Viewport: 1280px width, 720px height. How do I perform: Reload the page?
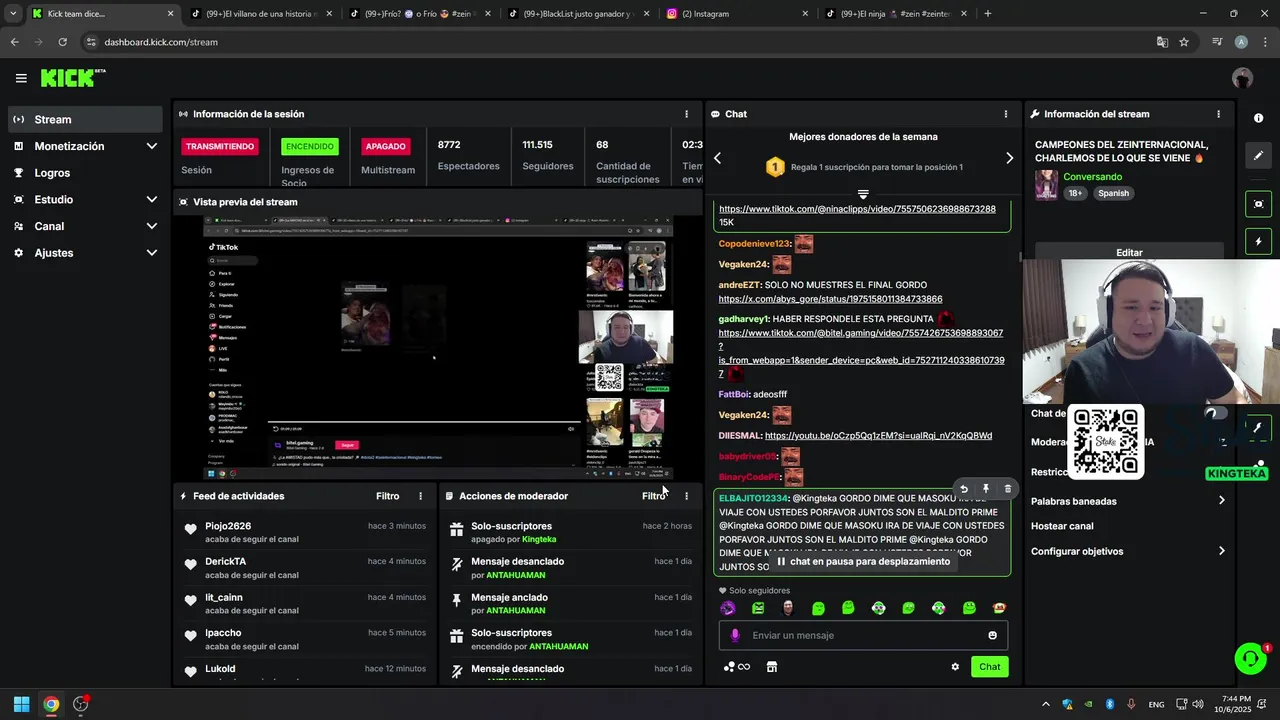coord(62,42)
